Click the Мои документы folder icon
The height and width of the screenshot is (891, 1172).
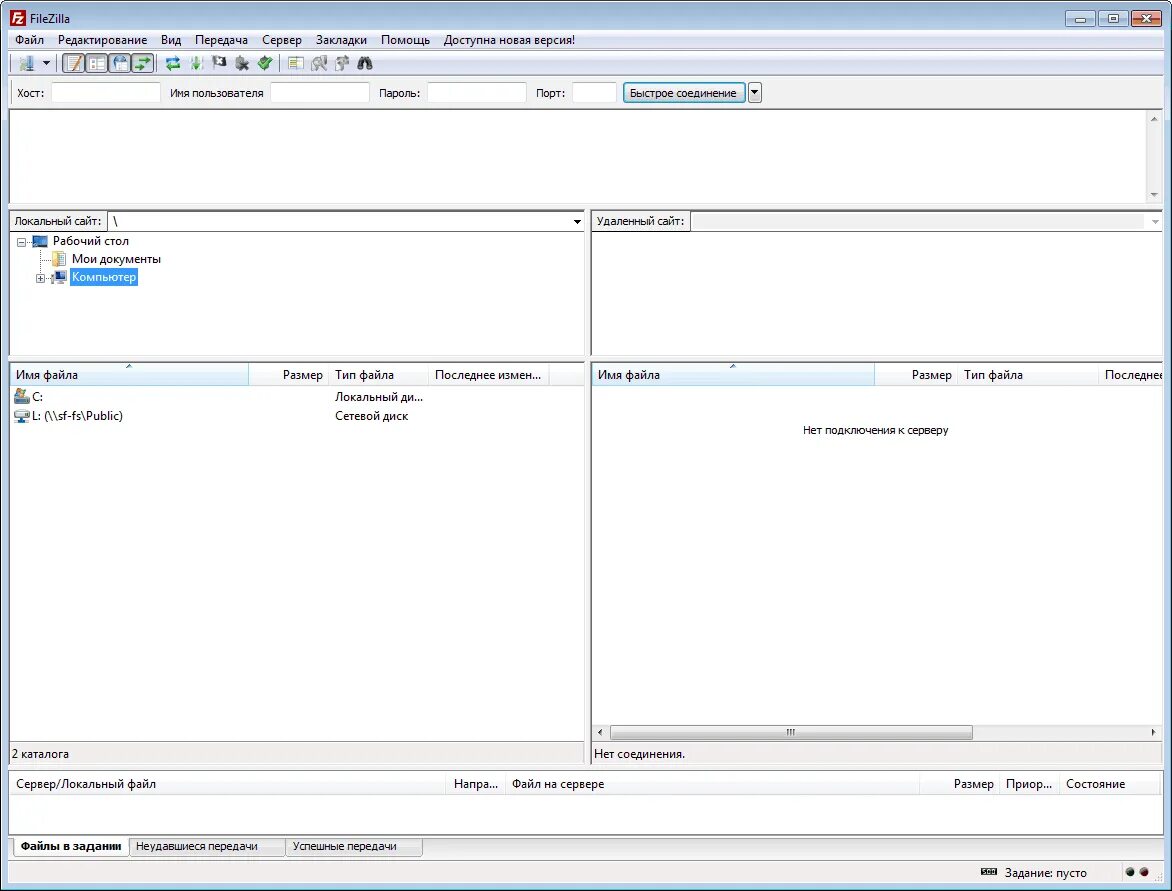(x=59, y=259)
